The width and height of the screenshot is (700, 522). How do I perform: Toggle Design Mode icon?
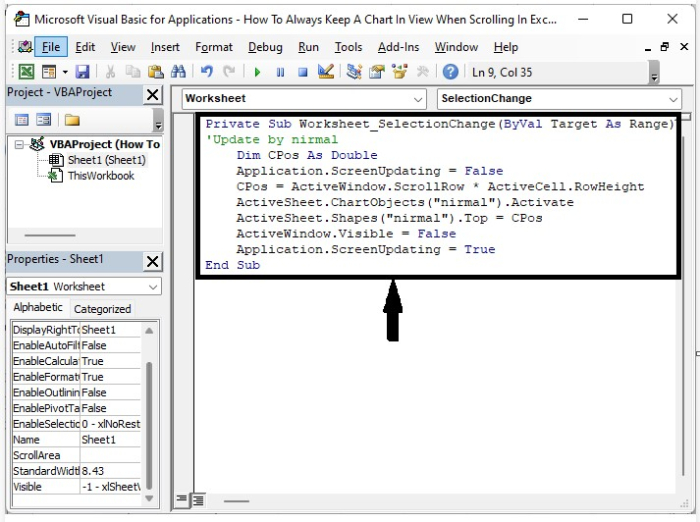(x=326, y=72)
